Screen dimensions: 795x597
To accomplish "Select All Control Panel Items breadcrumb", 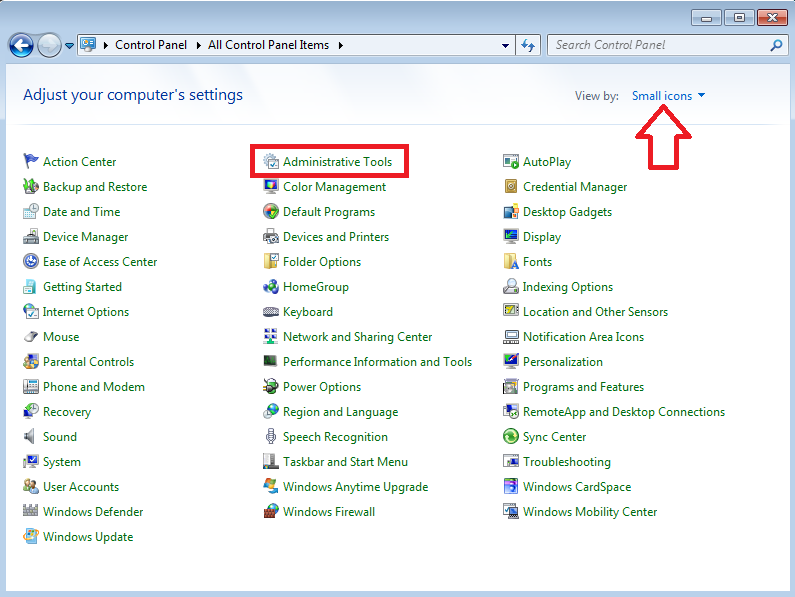I will point(268,45).
